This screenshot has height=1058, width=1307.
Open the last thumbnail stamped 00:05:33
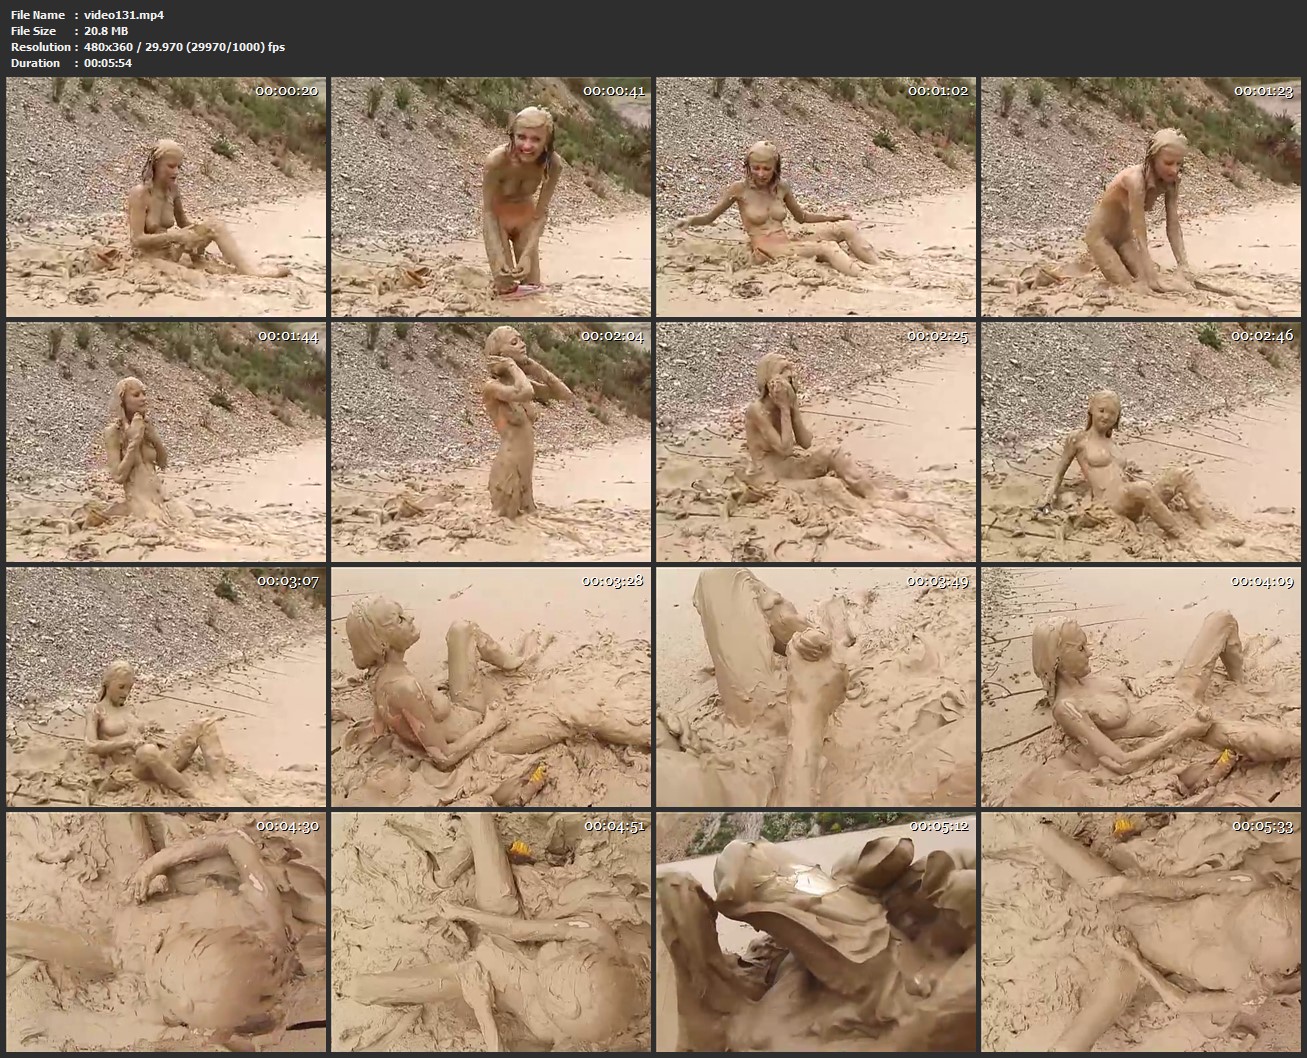[x=1141, y=932]
